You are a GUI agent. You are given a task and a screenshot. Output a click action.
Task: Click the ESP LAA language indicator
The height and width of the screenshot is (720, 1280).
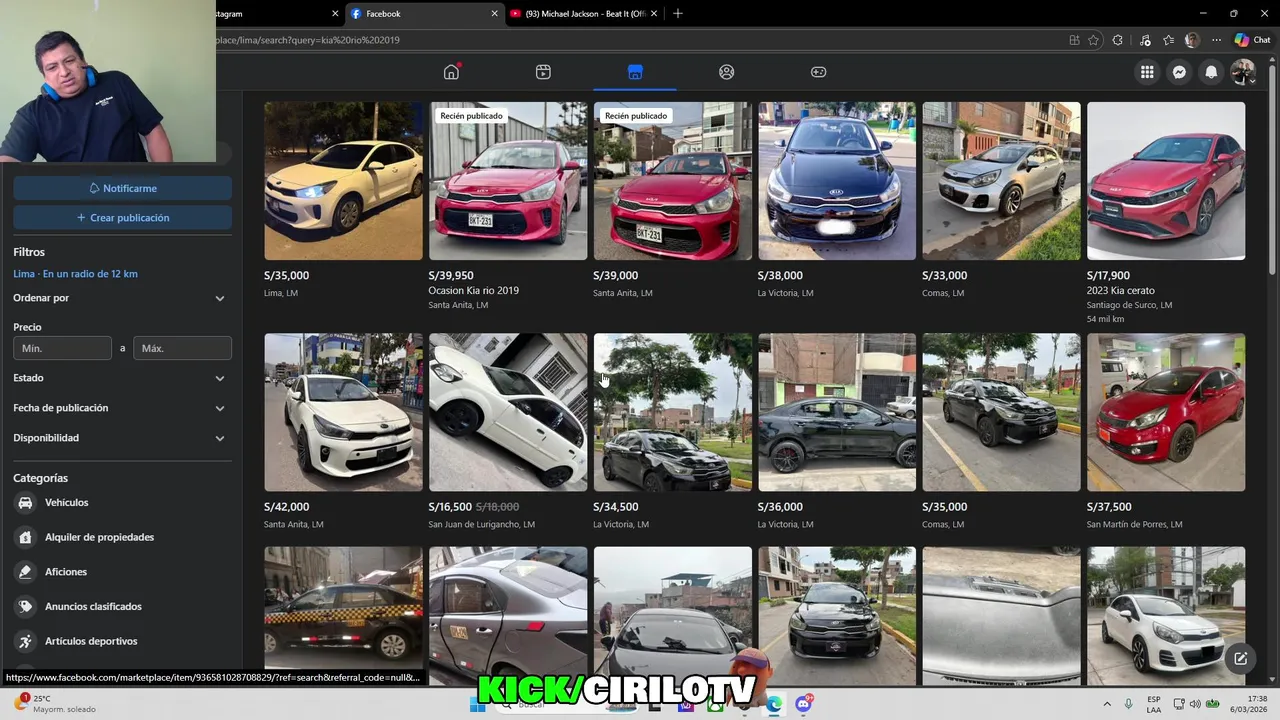(x=1154, y=704)
